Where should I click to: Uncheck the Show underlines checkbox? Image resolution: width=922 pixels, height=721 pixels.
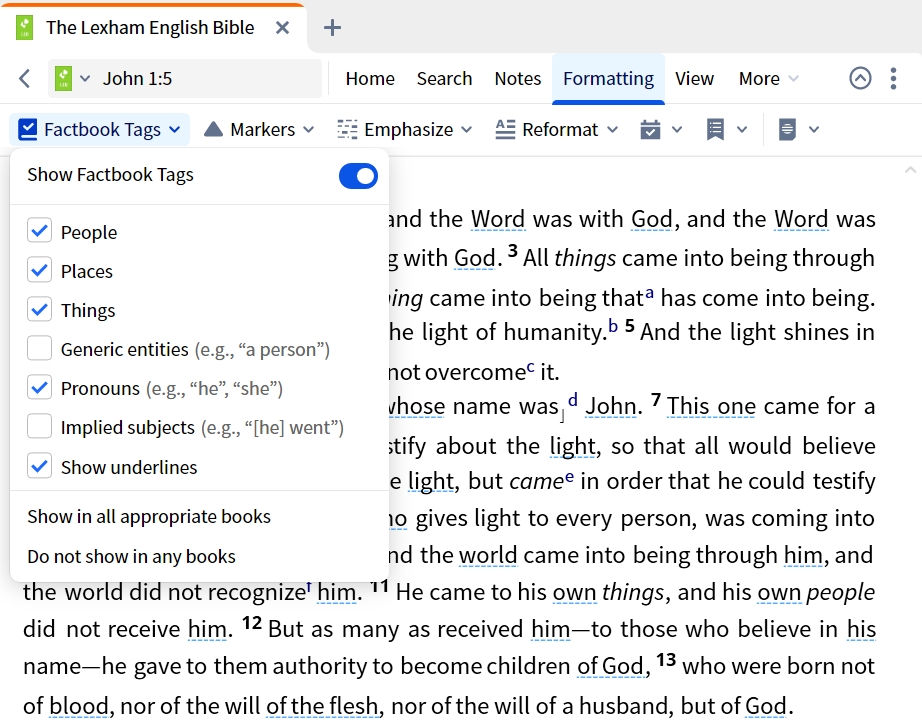[39, 466]
